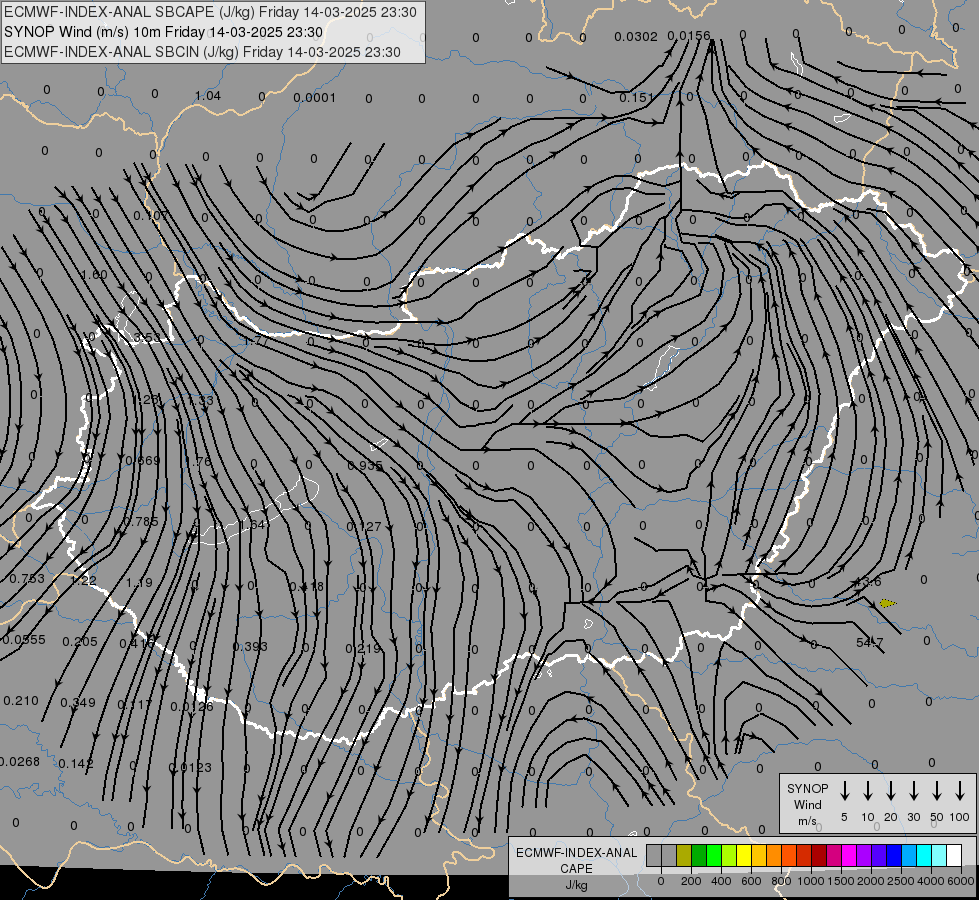979x900 pixels.
Task: Click the 5 m/s wind arrow in legend
Action: pyautogui.click(x=844, y=791)
